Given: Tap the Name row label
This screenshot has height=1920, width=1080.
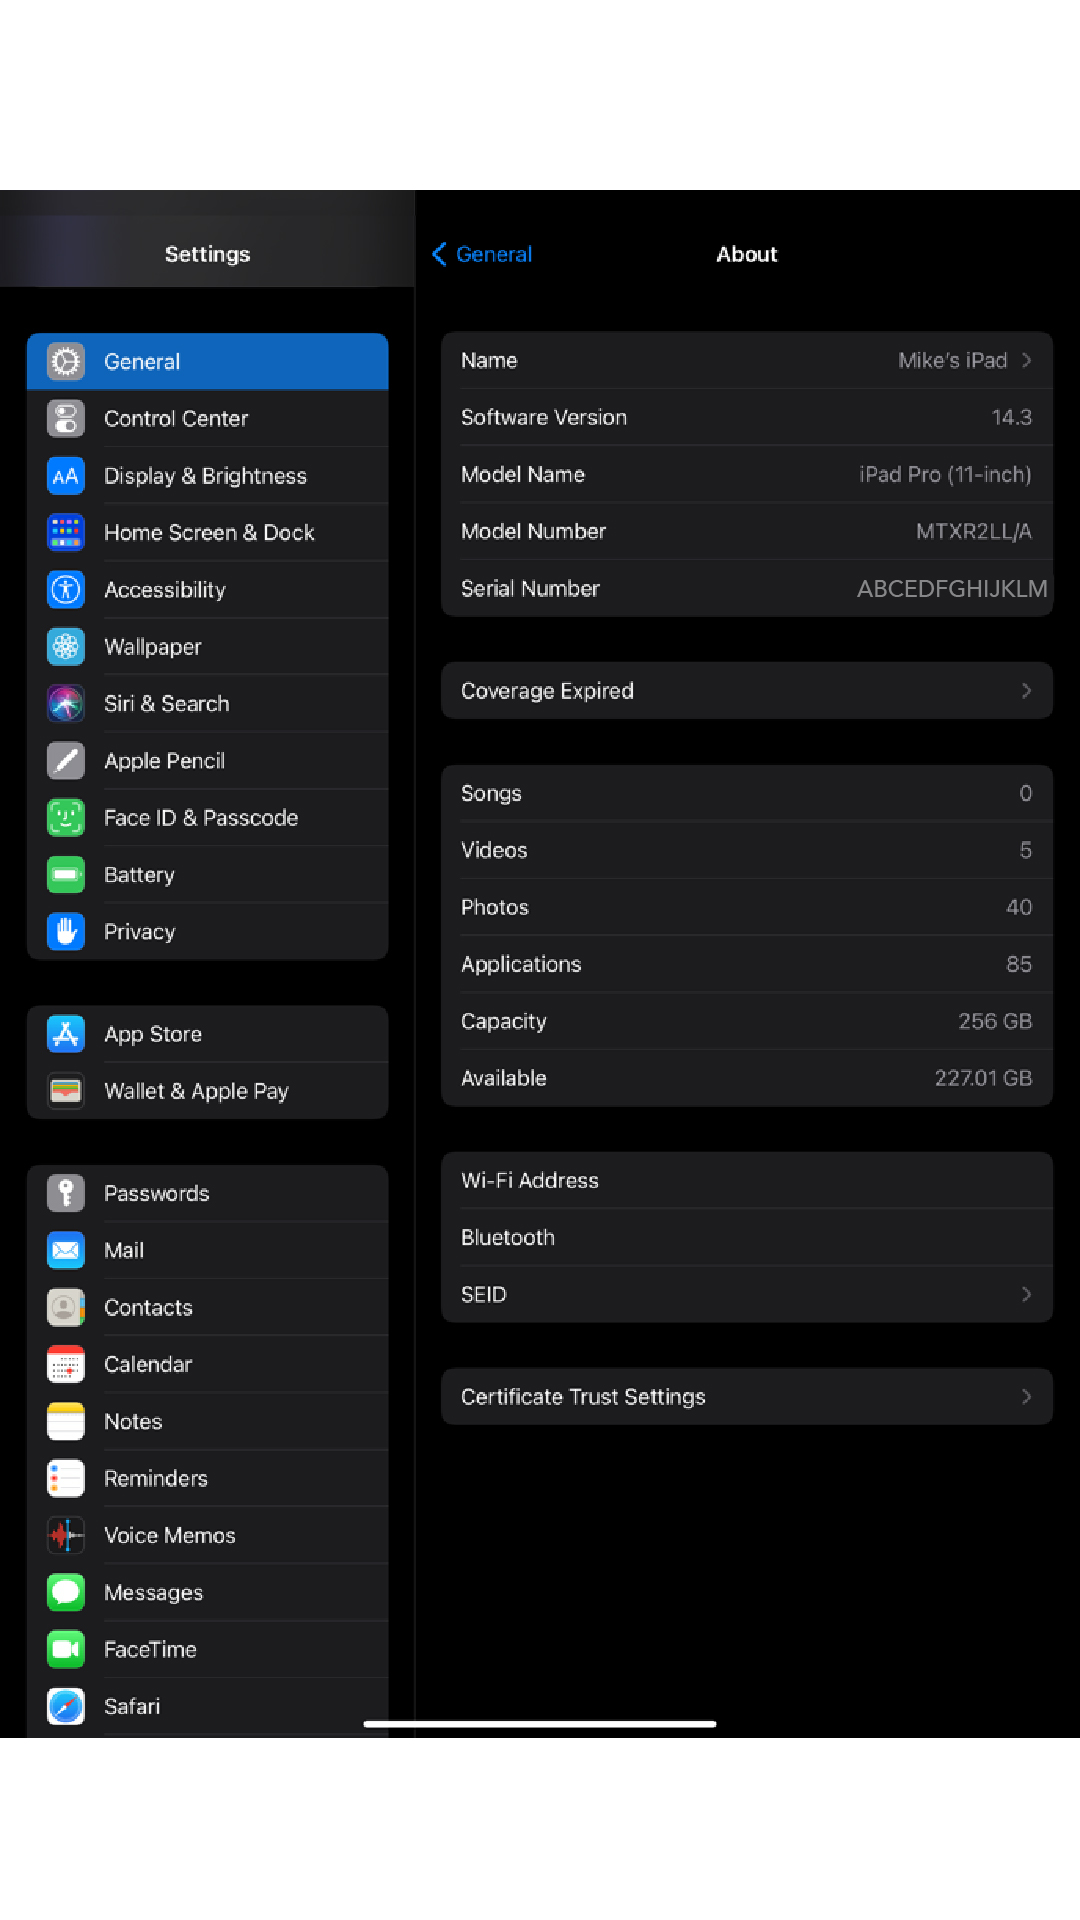Looking at the screenshot, I should 489,360.
